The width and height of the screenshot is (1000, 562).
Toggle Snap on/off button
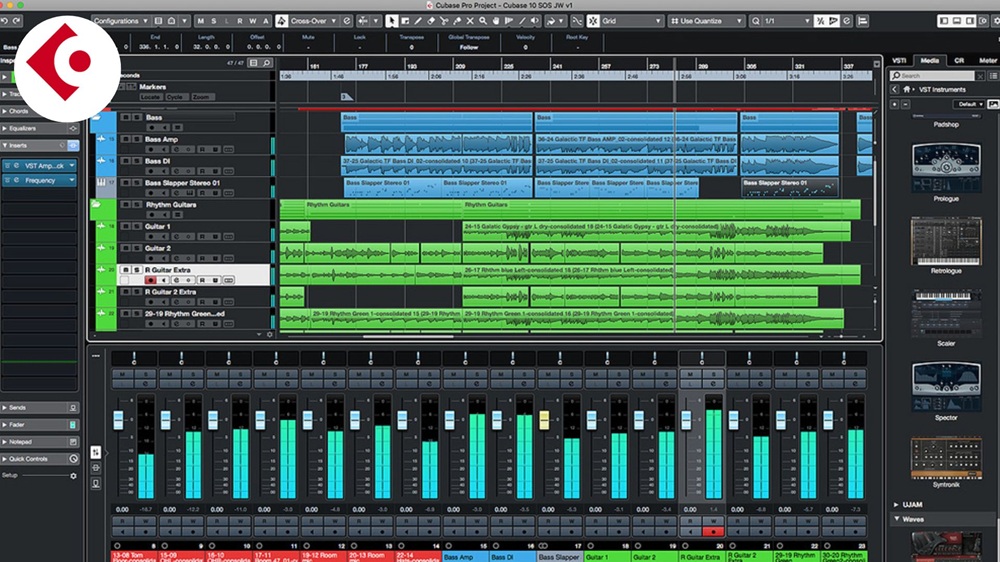(593, 21)
